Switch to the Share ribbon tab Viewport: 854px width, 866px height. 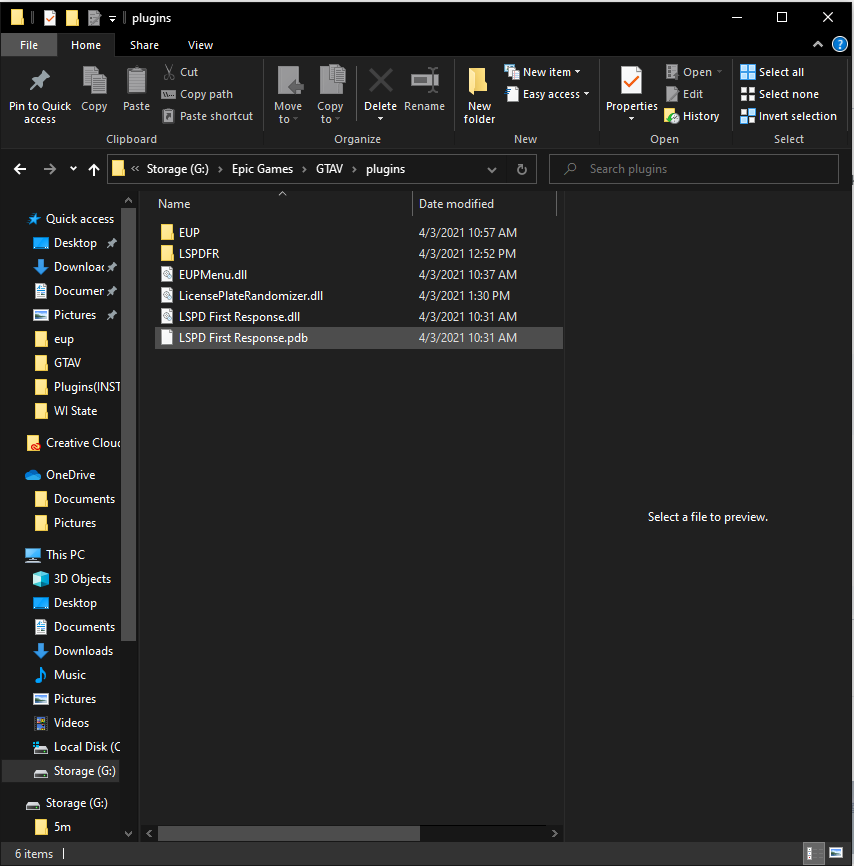(144, 45)
